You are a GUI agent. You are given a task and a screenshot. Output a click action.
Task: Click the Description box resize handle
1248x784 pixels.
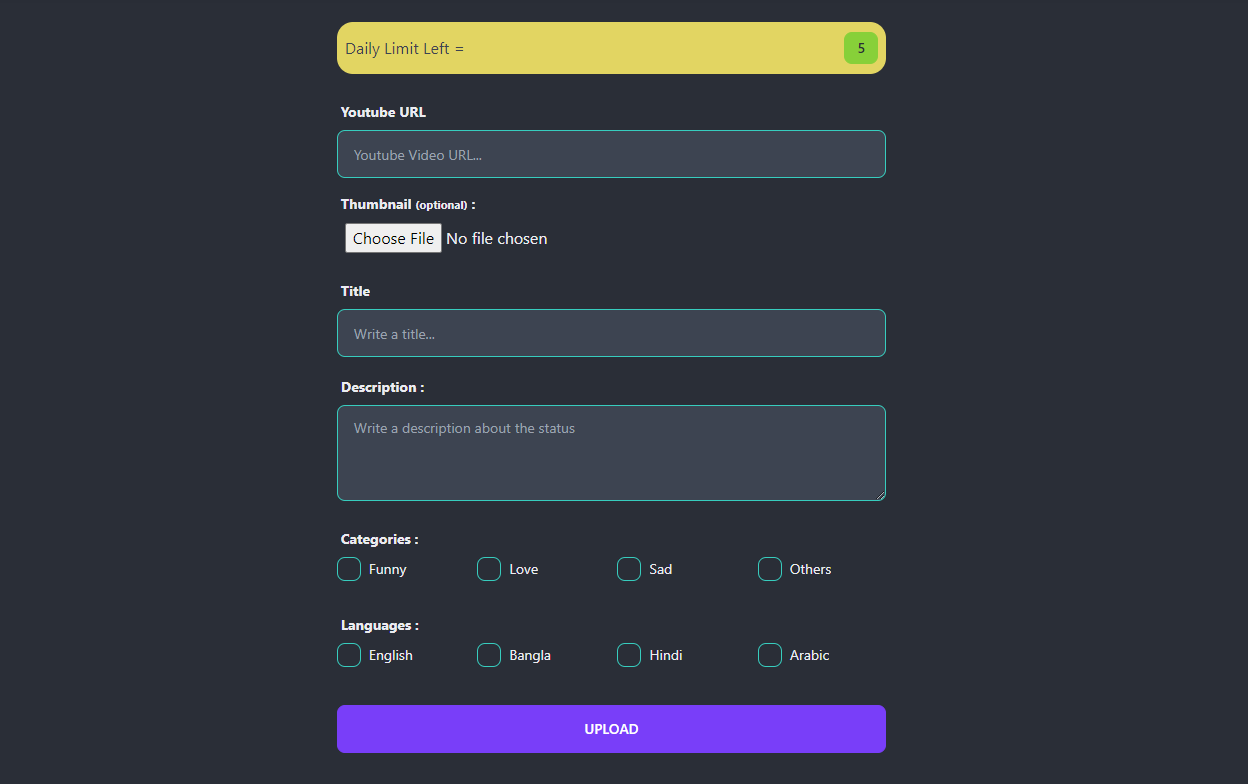pos(880,495)
